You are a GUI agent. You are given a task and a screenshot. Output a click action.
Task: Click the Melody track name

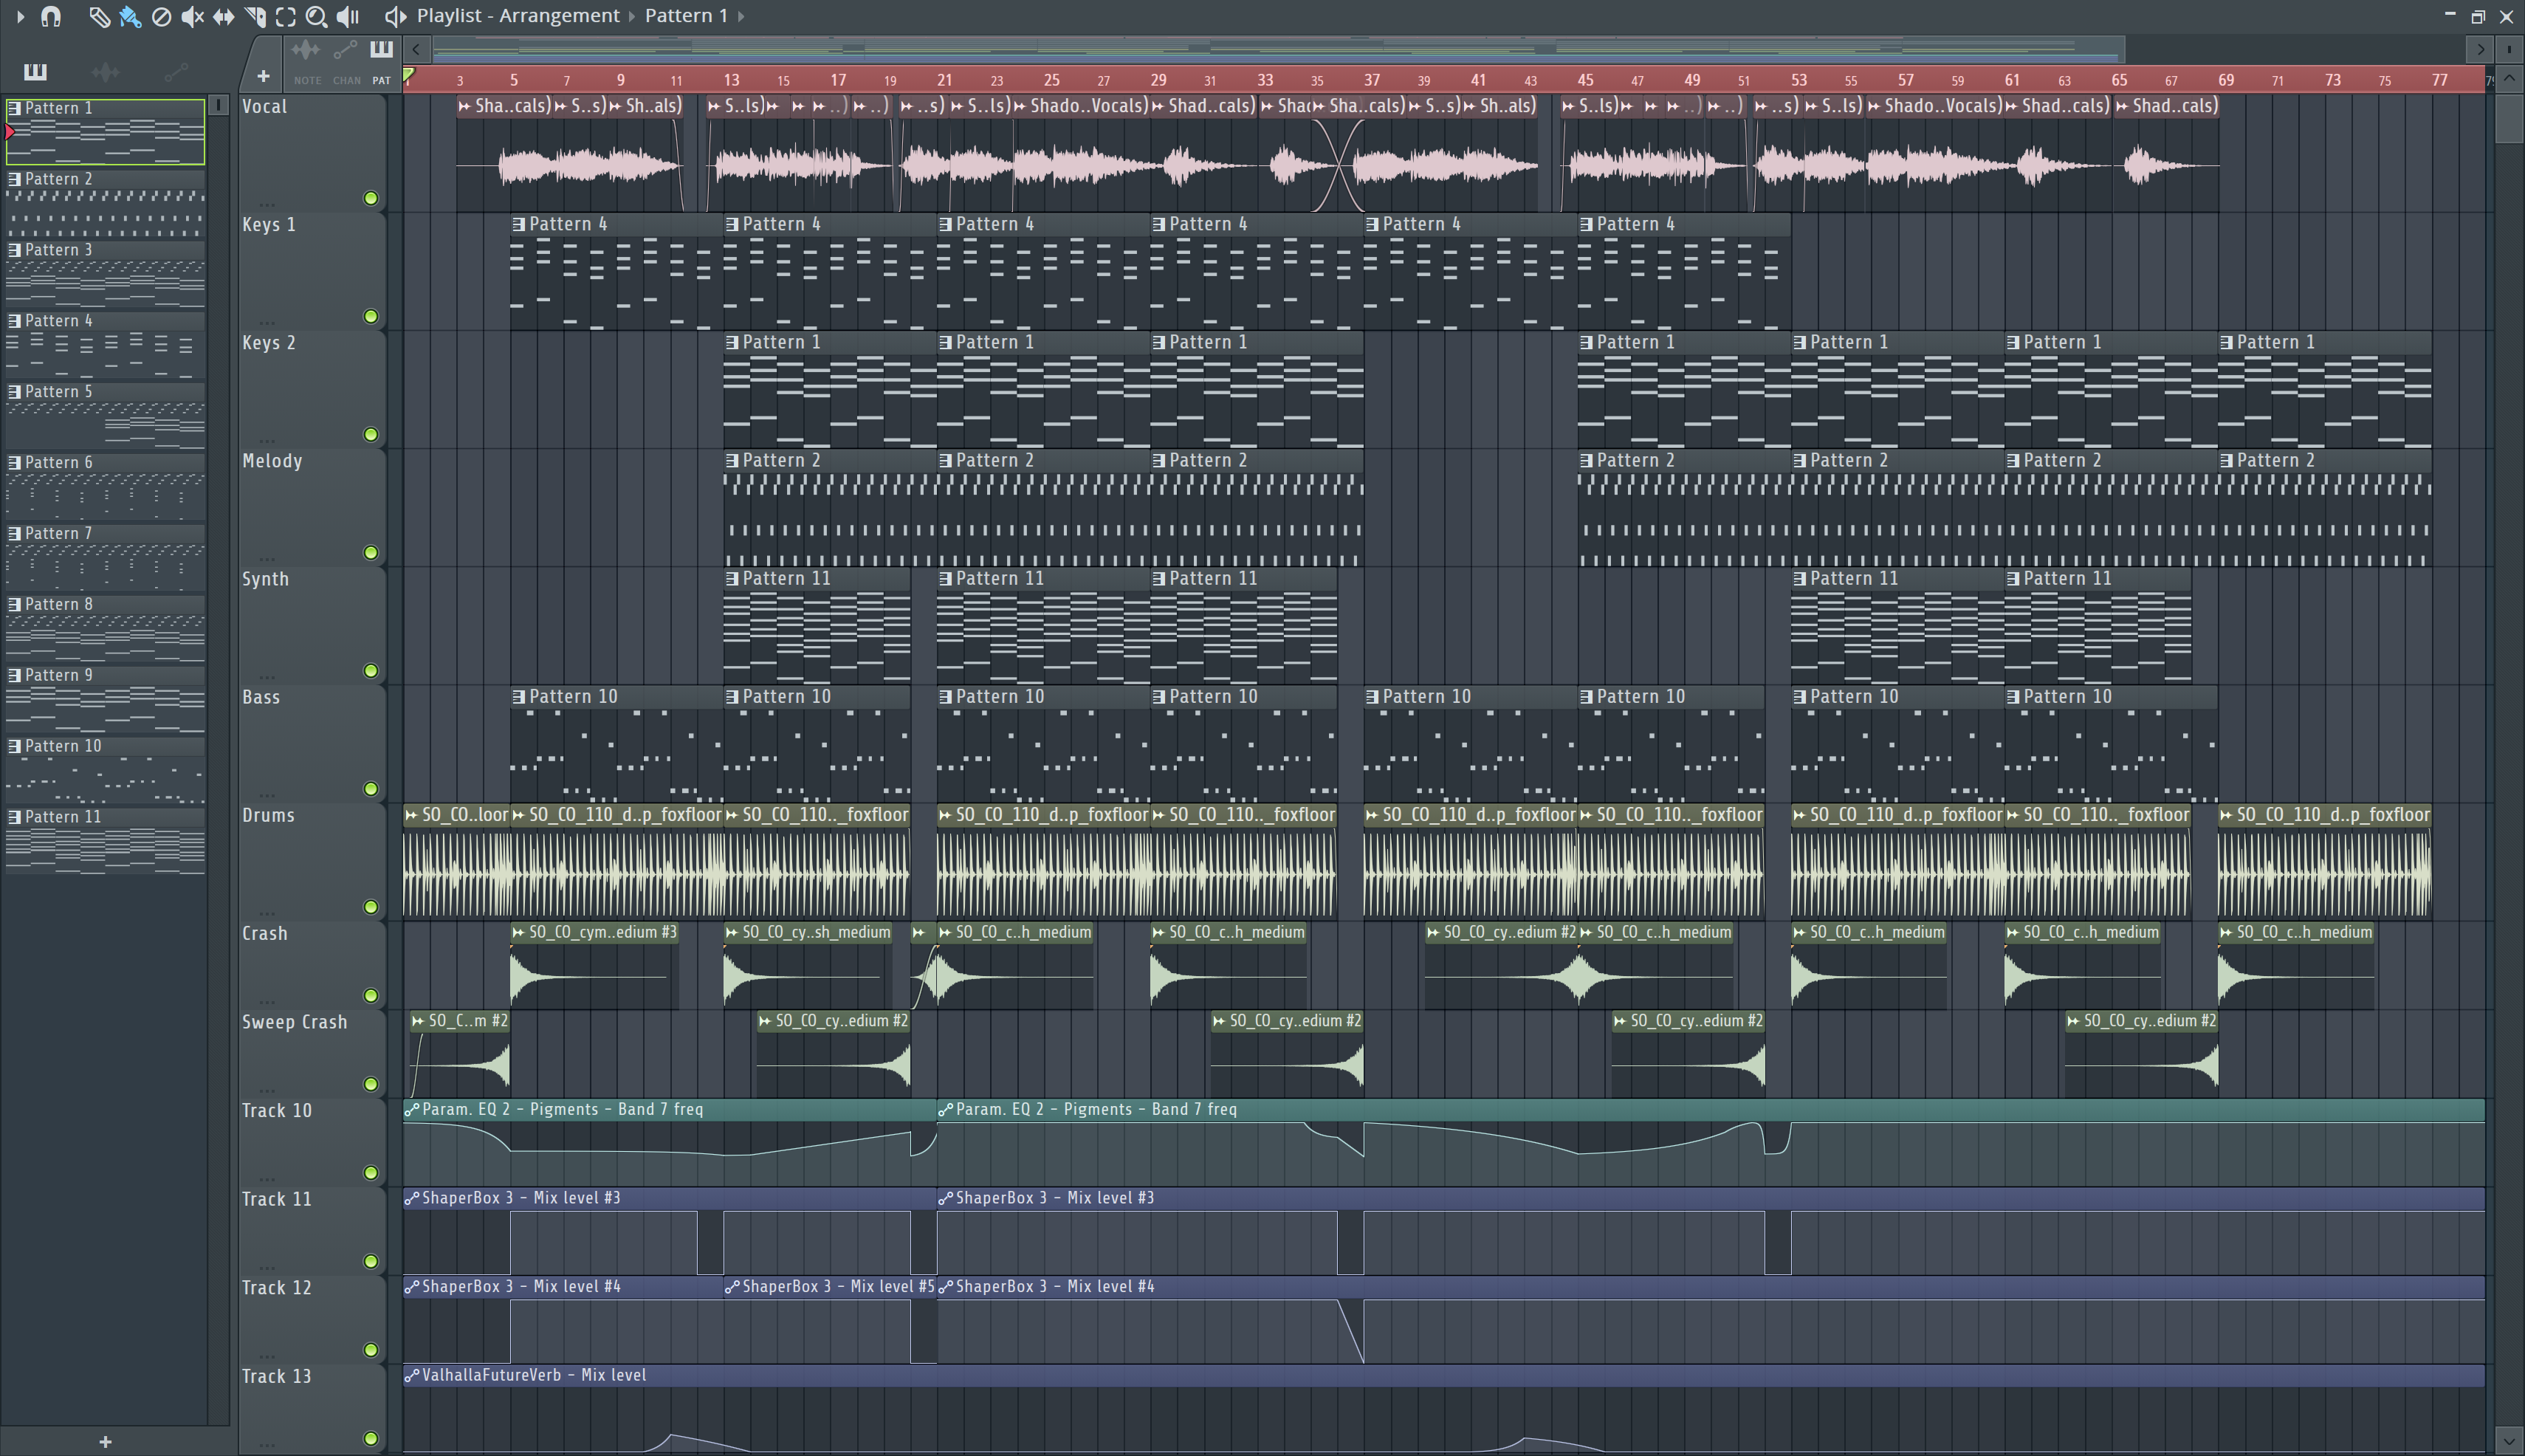coord(271,461)
